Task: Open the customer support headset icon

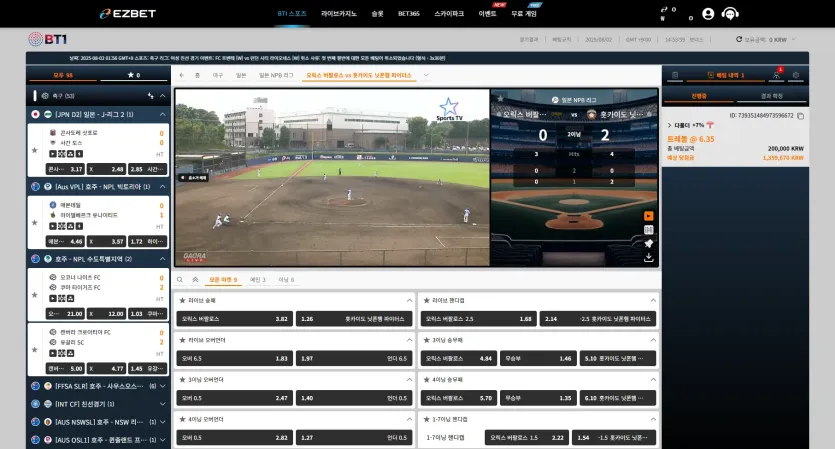Action: [730, 14]
